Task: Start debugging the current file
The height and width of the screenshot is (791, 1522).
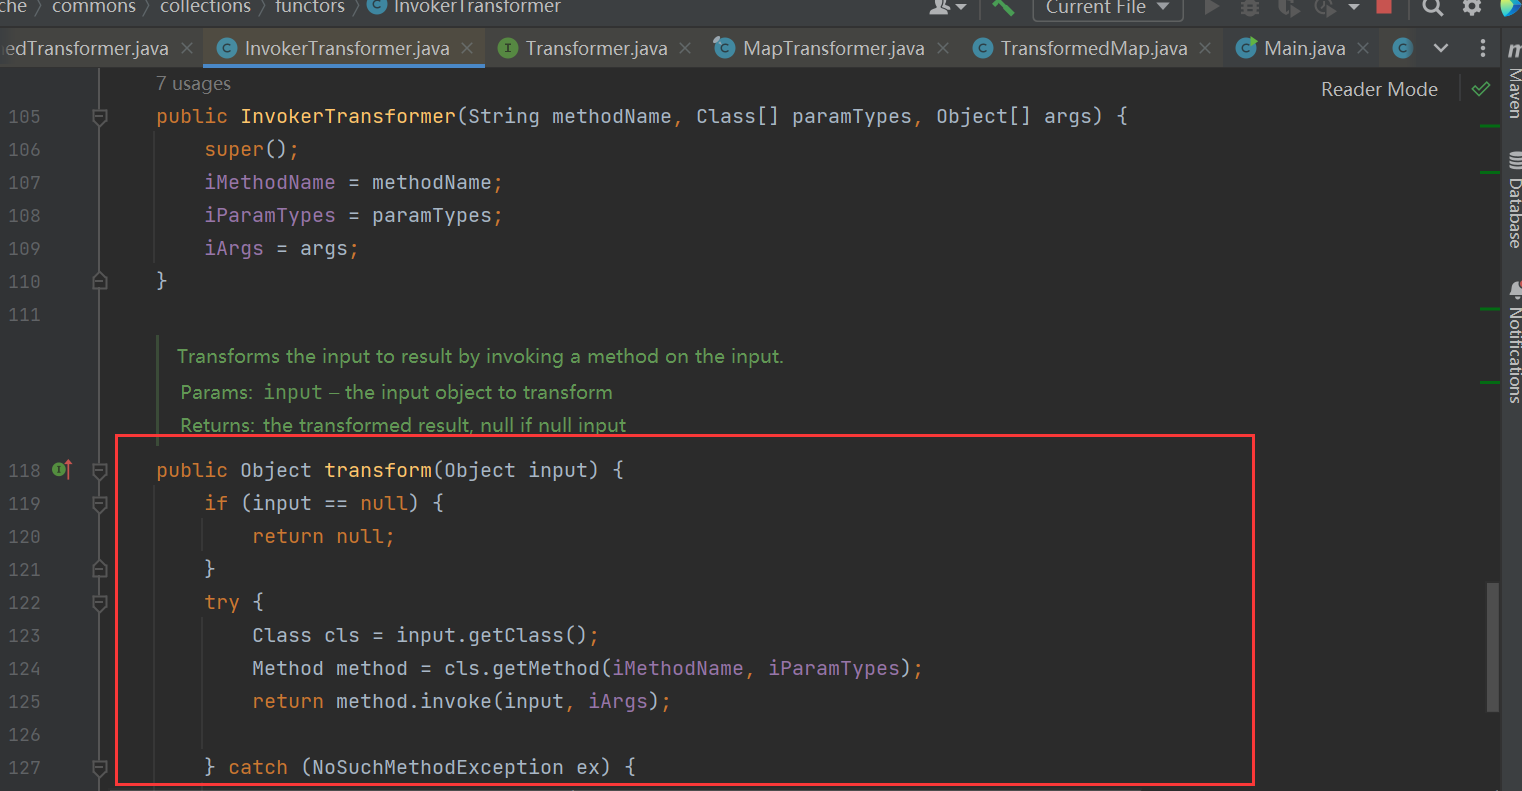Action: click(x=1249, y=8)
